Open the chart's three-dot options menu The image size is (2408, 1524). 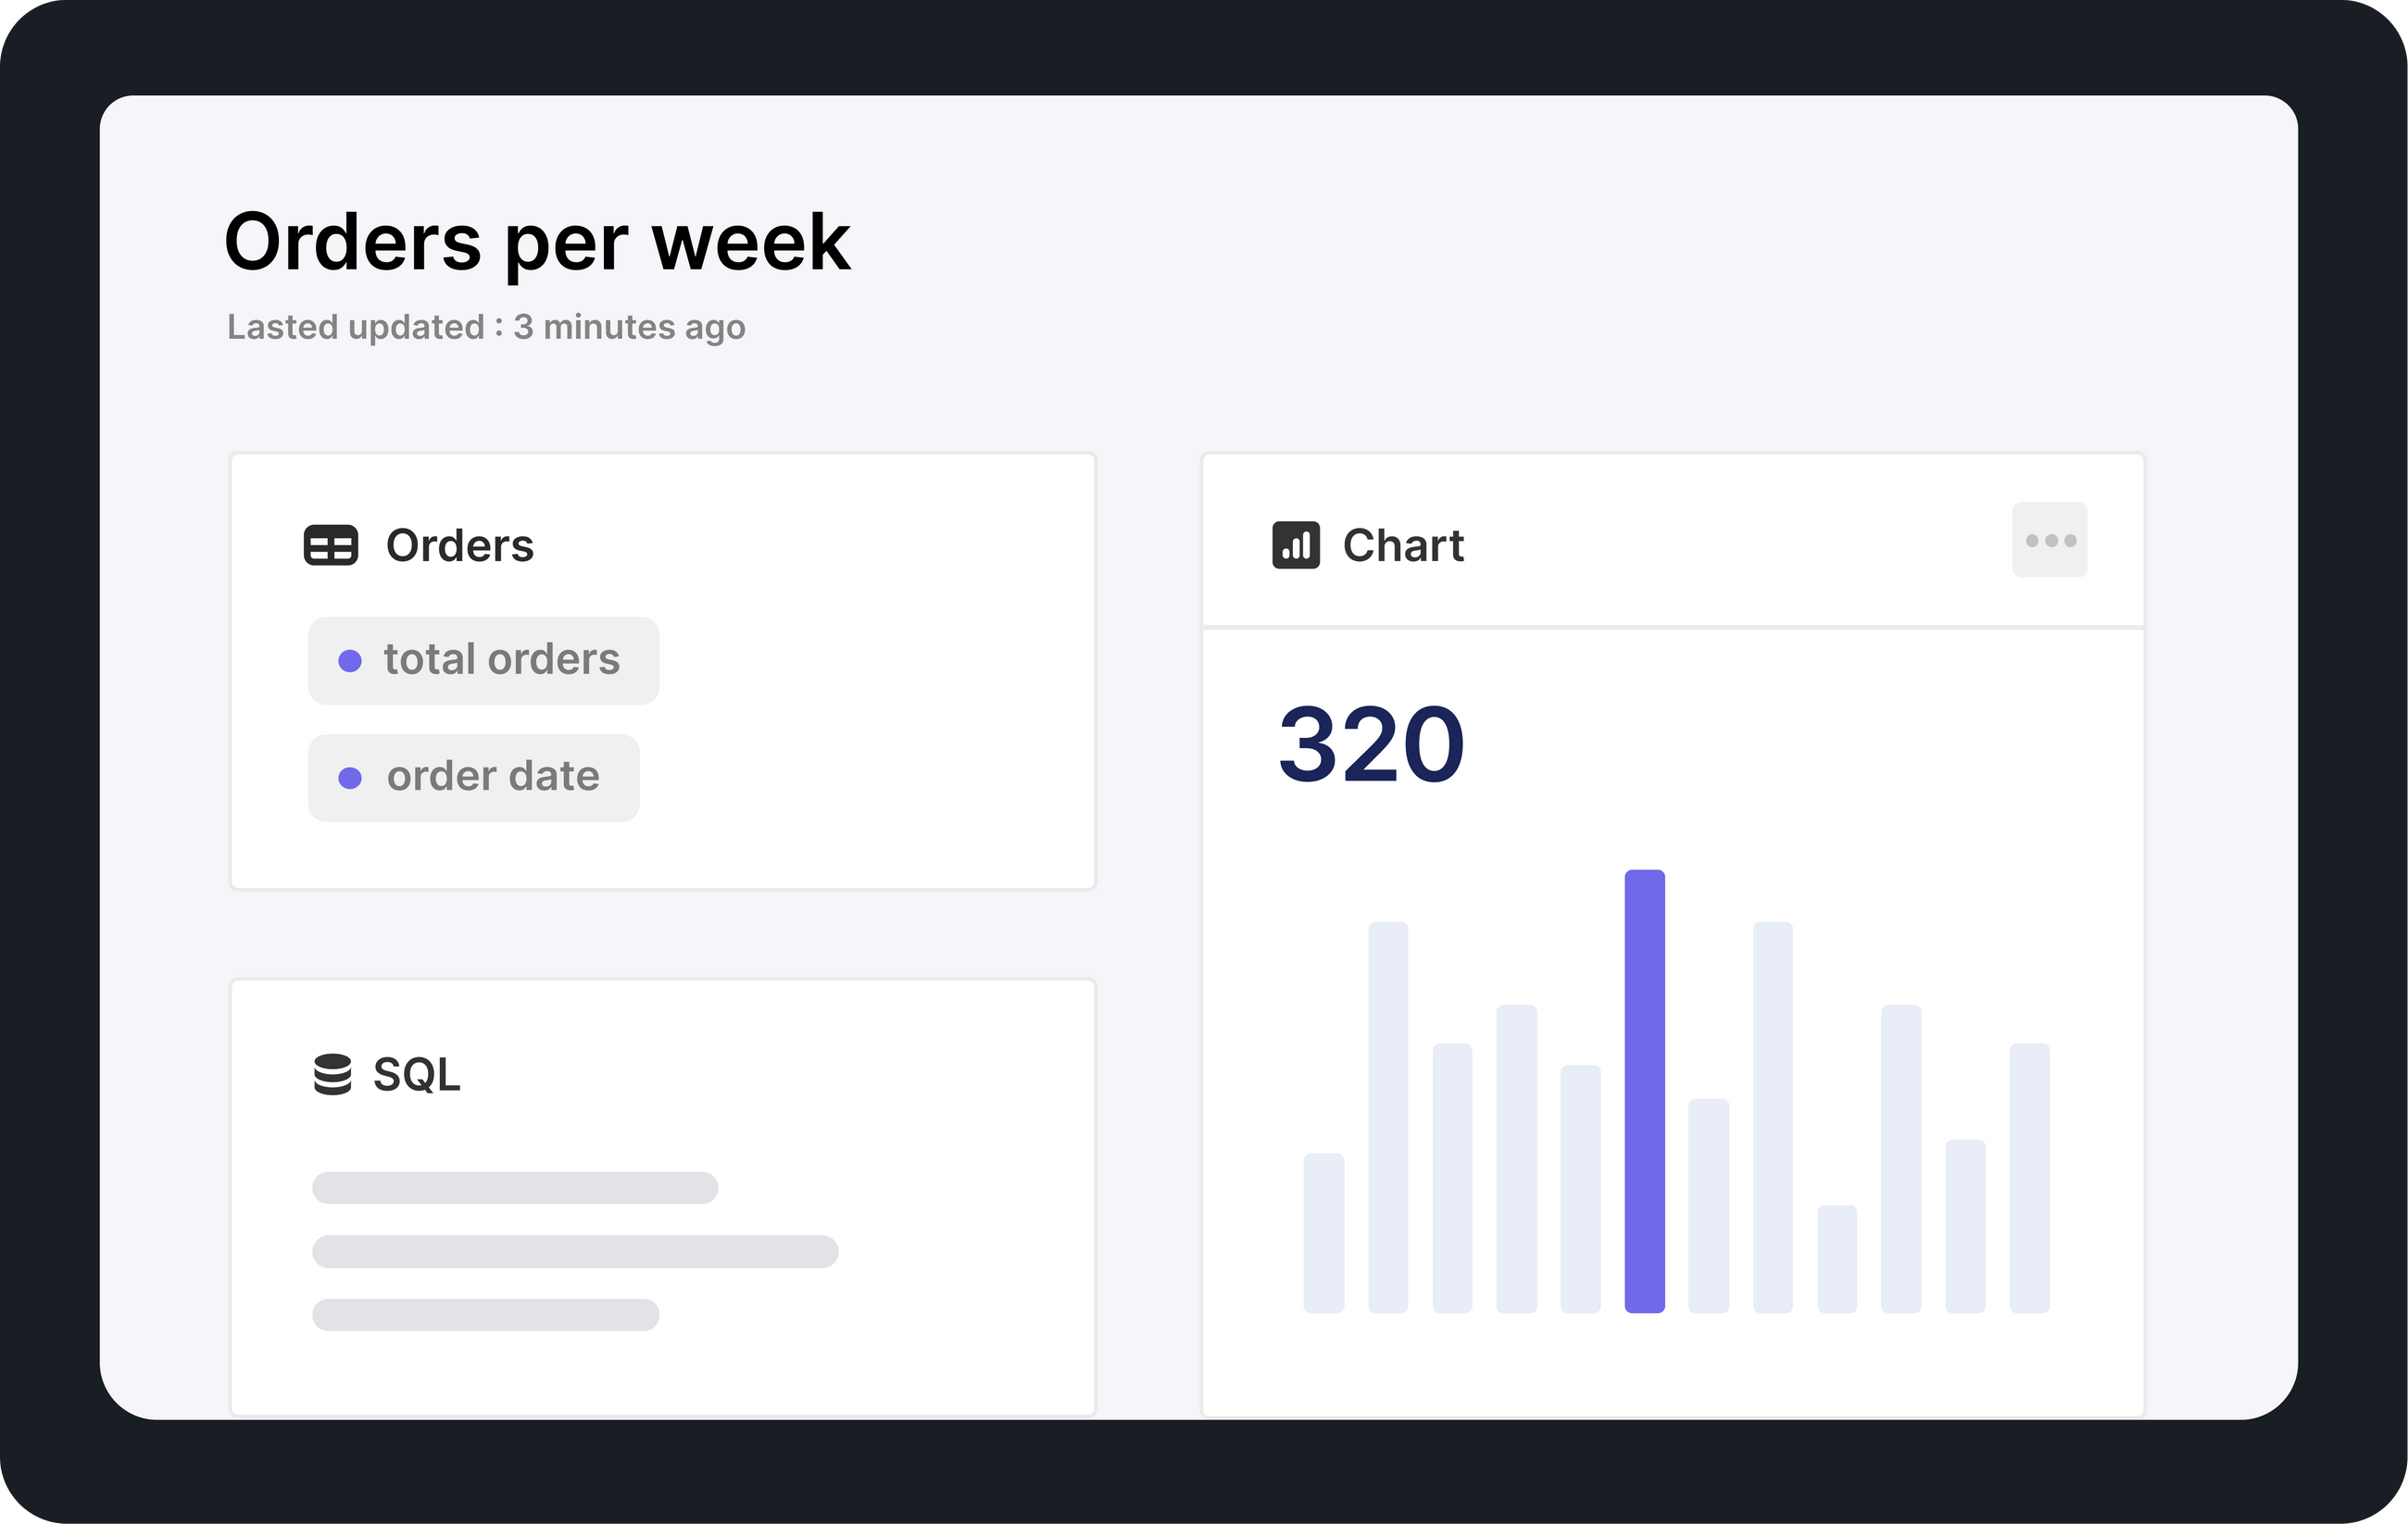click(x=2049, y=540)
